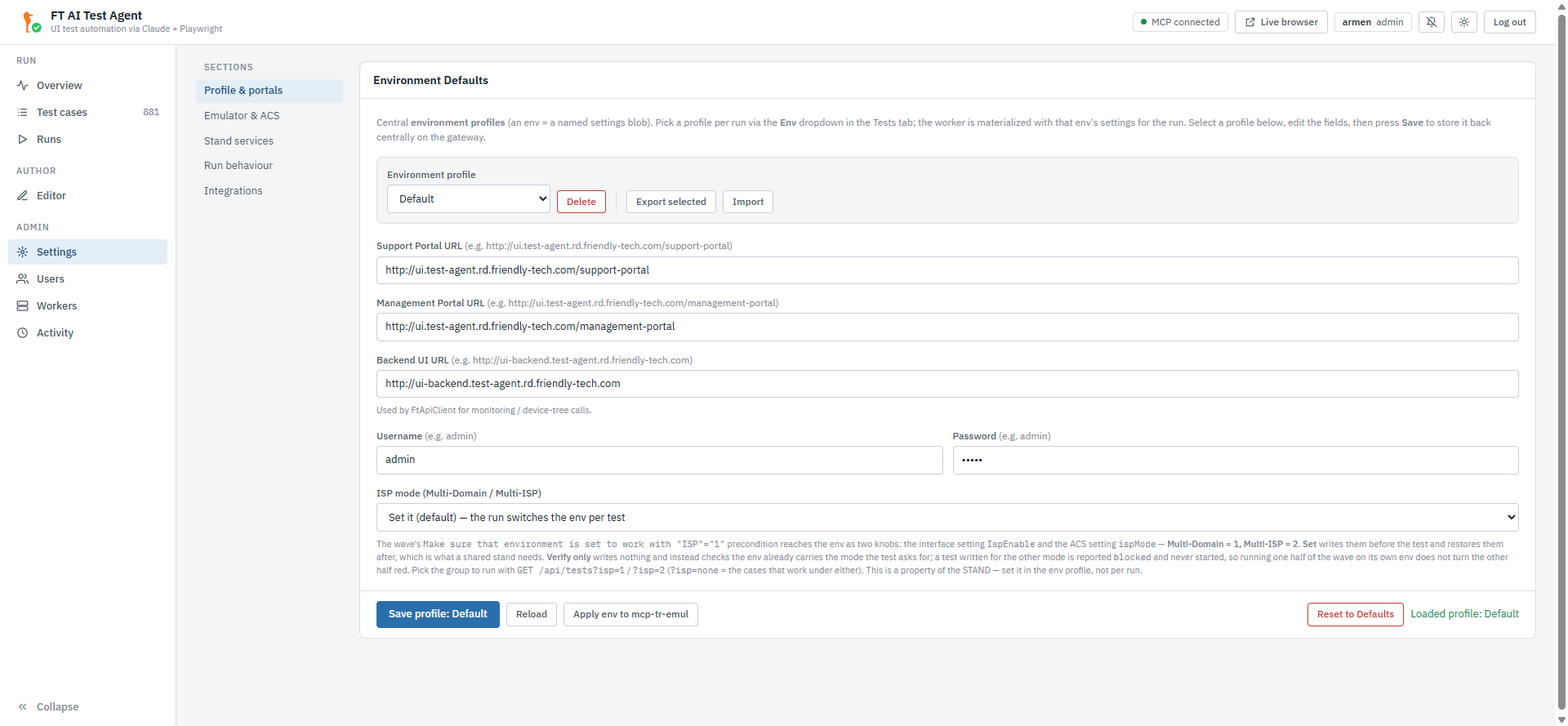Viewport: 1568px width, 726px height.
Task: Open the Users admin page
Action: (x=88, y=279)
